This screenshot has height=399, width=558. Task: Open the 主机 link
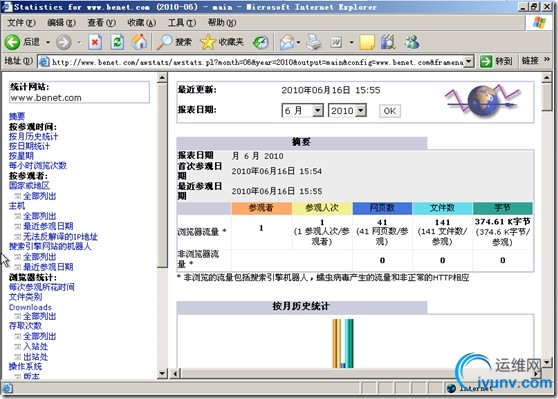pyautogui.click(x=17, y=206)
